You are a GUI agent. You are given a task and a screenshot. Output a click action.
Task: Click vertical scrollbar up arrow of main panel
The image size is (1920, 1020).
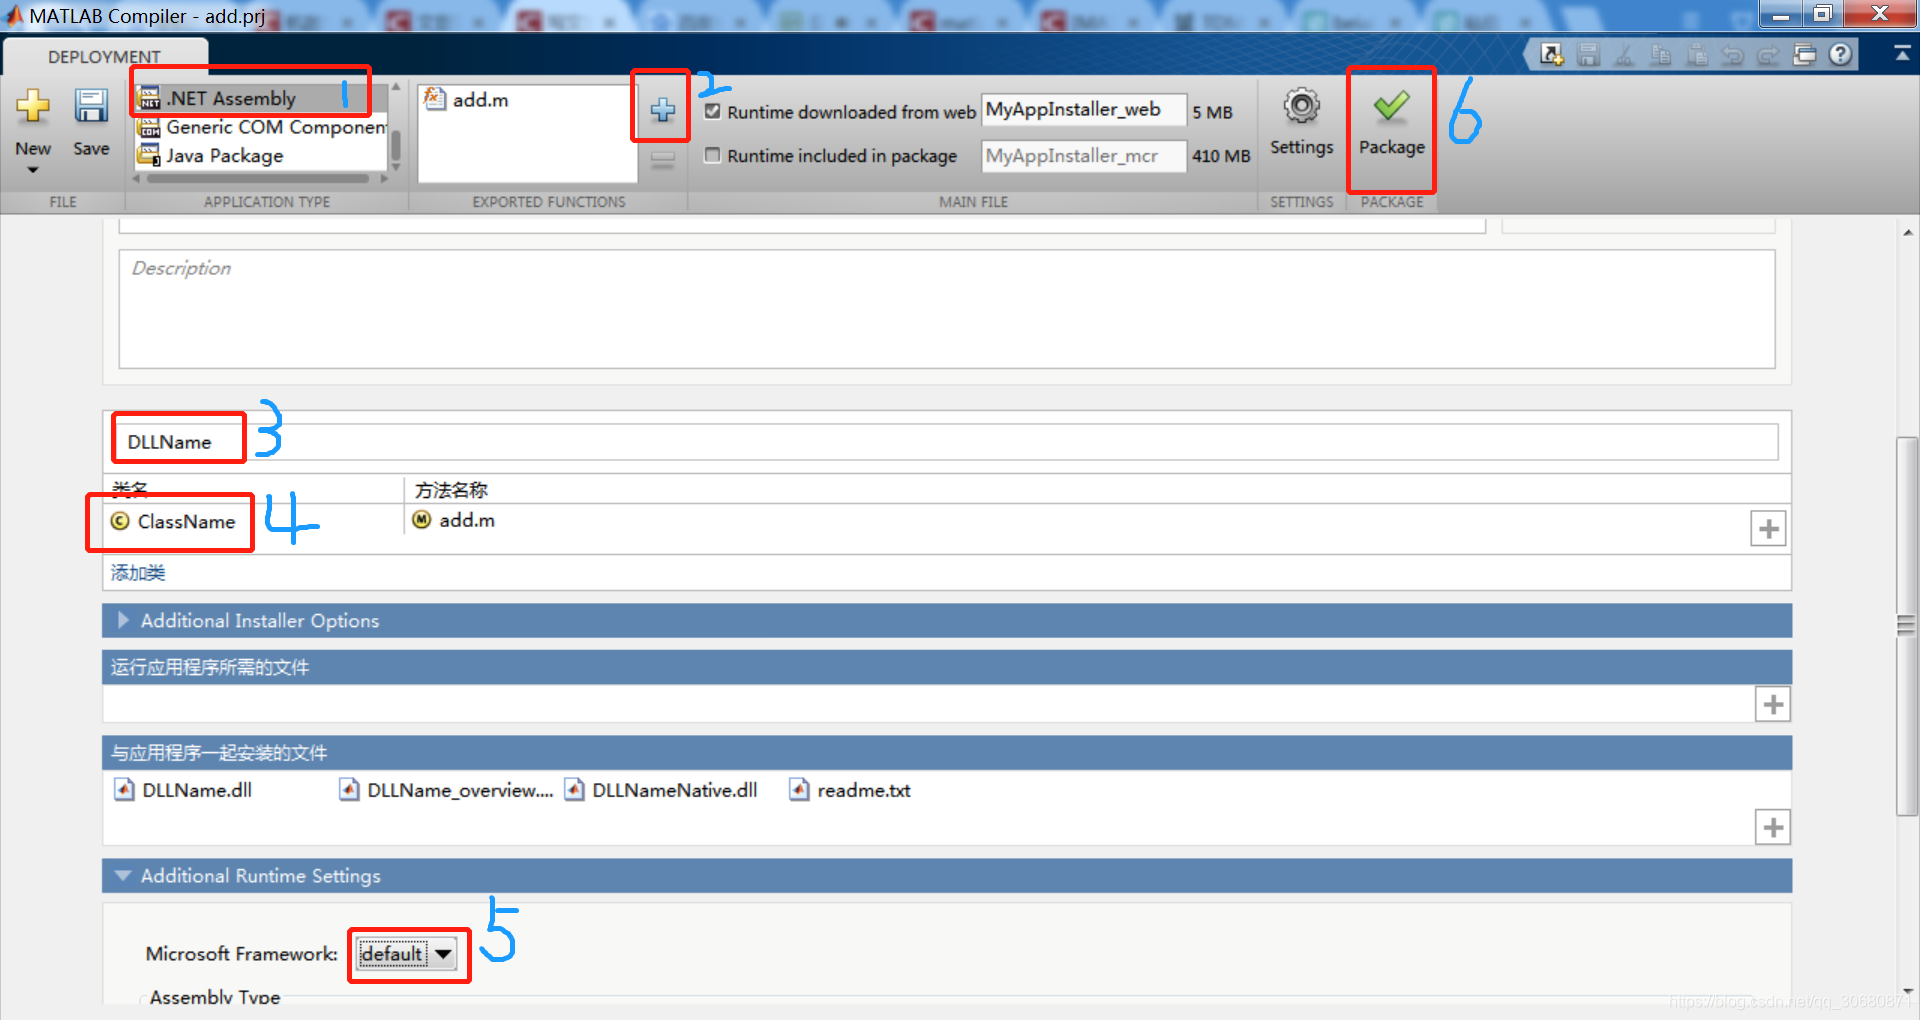(x=1907, y=232)
